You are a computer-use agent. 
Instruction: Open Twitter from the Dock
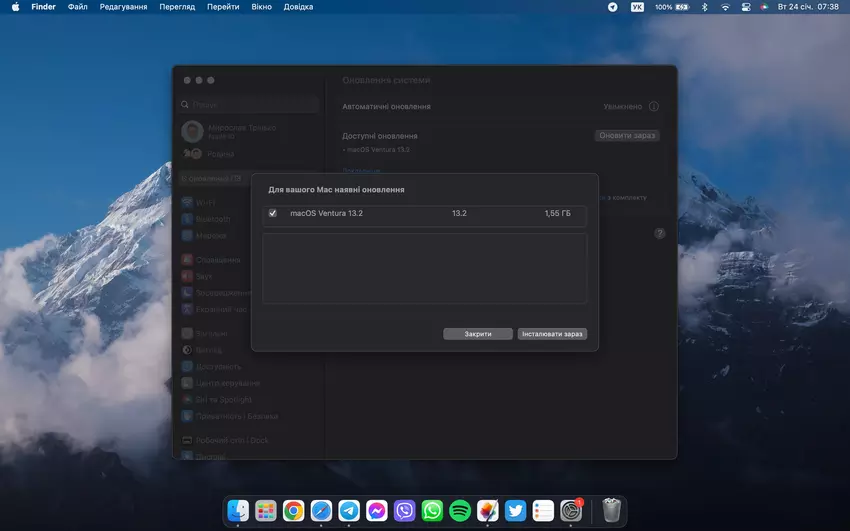[x=515, y=511]
